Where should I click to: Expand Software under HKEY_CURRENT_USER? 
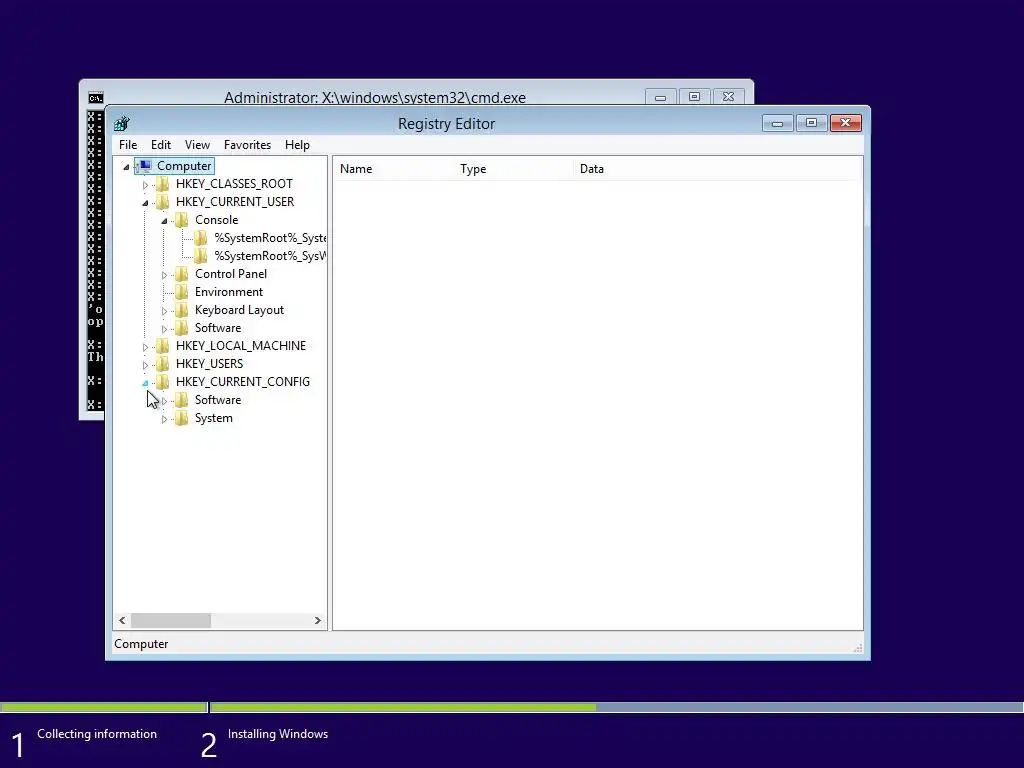coord(165,329)
